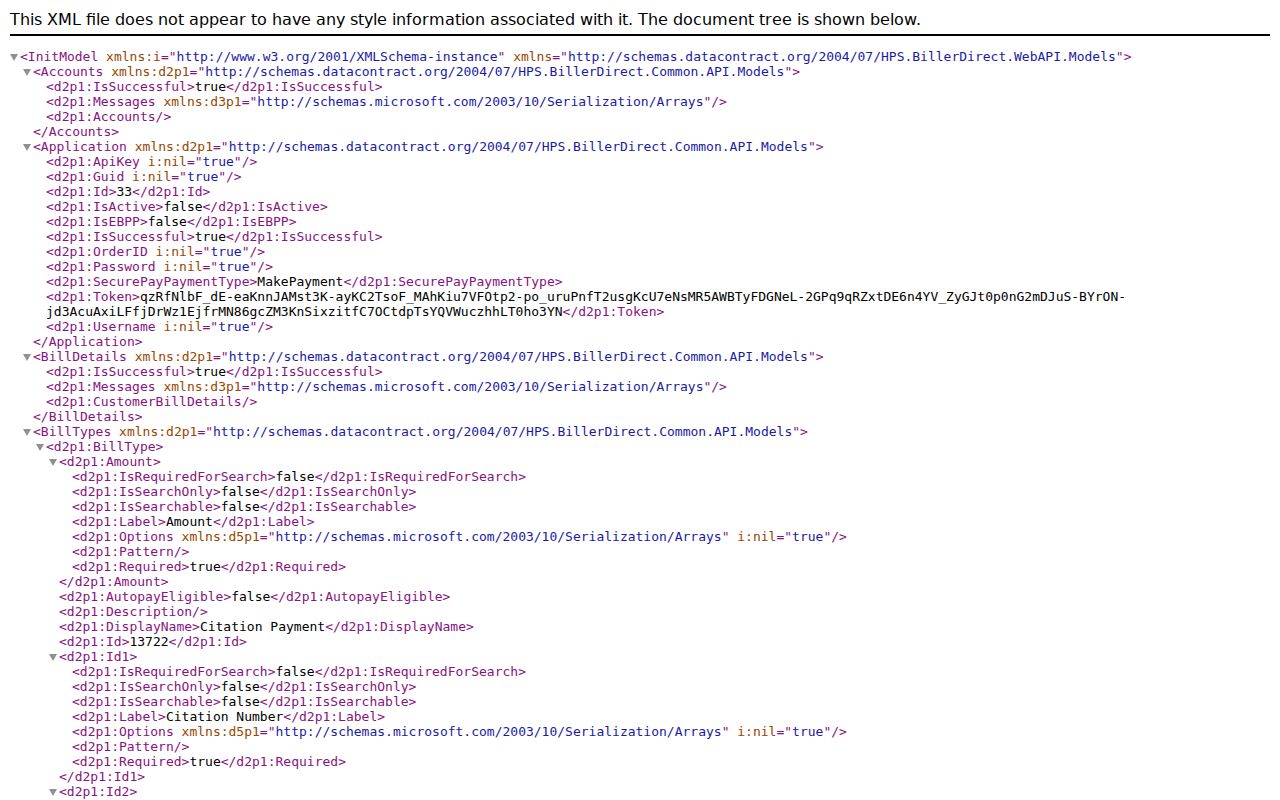Viewport: 1280px width, 800px height.
Task: Click the d2p1:AutopayEligible false line
Action: [254, 597]
